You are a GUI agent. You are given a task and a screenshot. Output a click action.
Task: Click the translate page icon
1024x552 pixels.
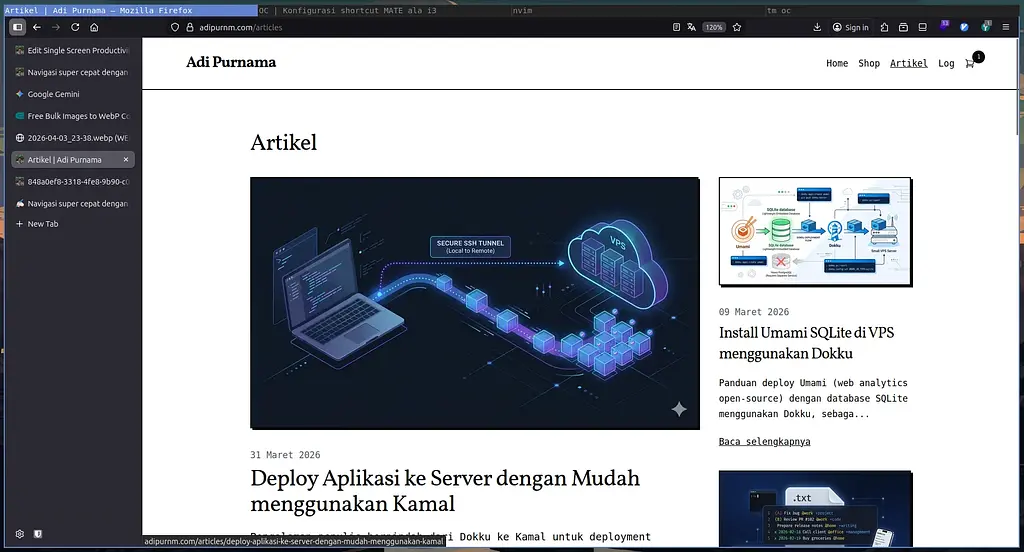click(692, 27)
